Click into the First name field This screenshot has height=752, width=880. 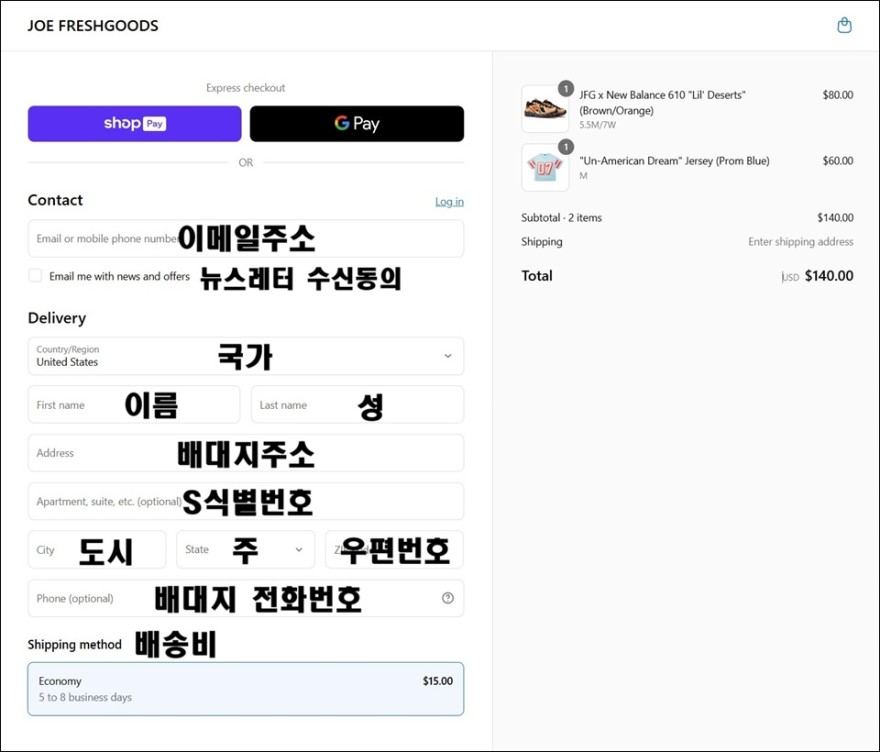(x=134, y=405)
